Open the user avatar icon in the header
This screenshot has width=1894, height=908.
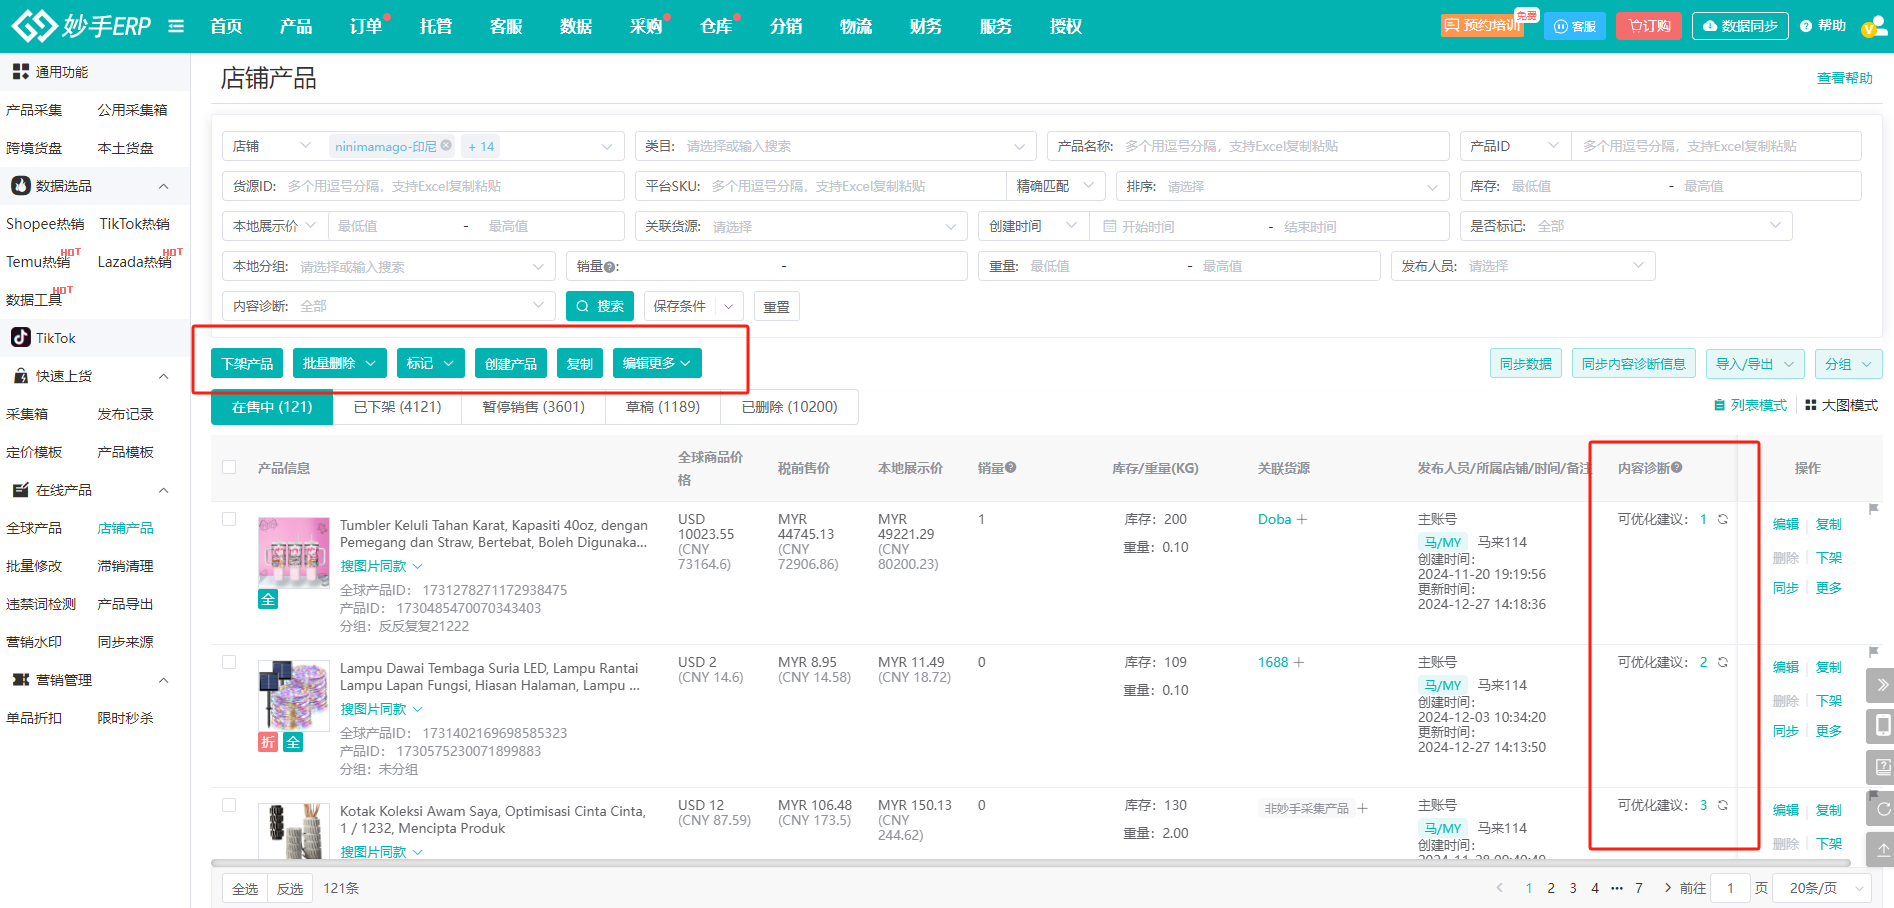(x=1871, y=27)
